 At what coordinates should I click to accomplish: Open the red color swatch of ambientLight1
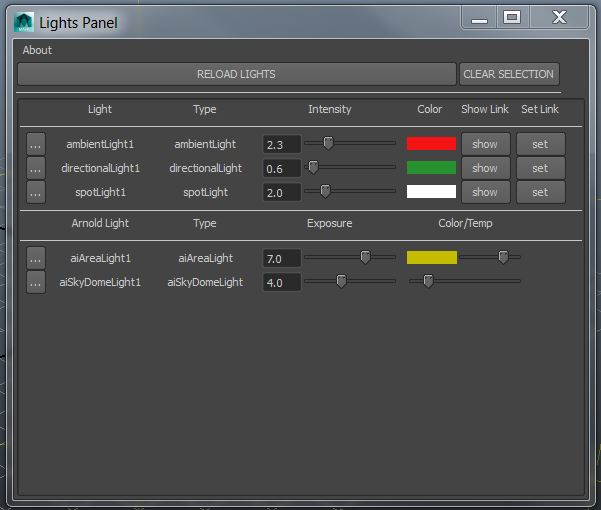(x=431, y=144)
